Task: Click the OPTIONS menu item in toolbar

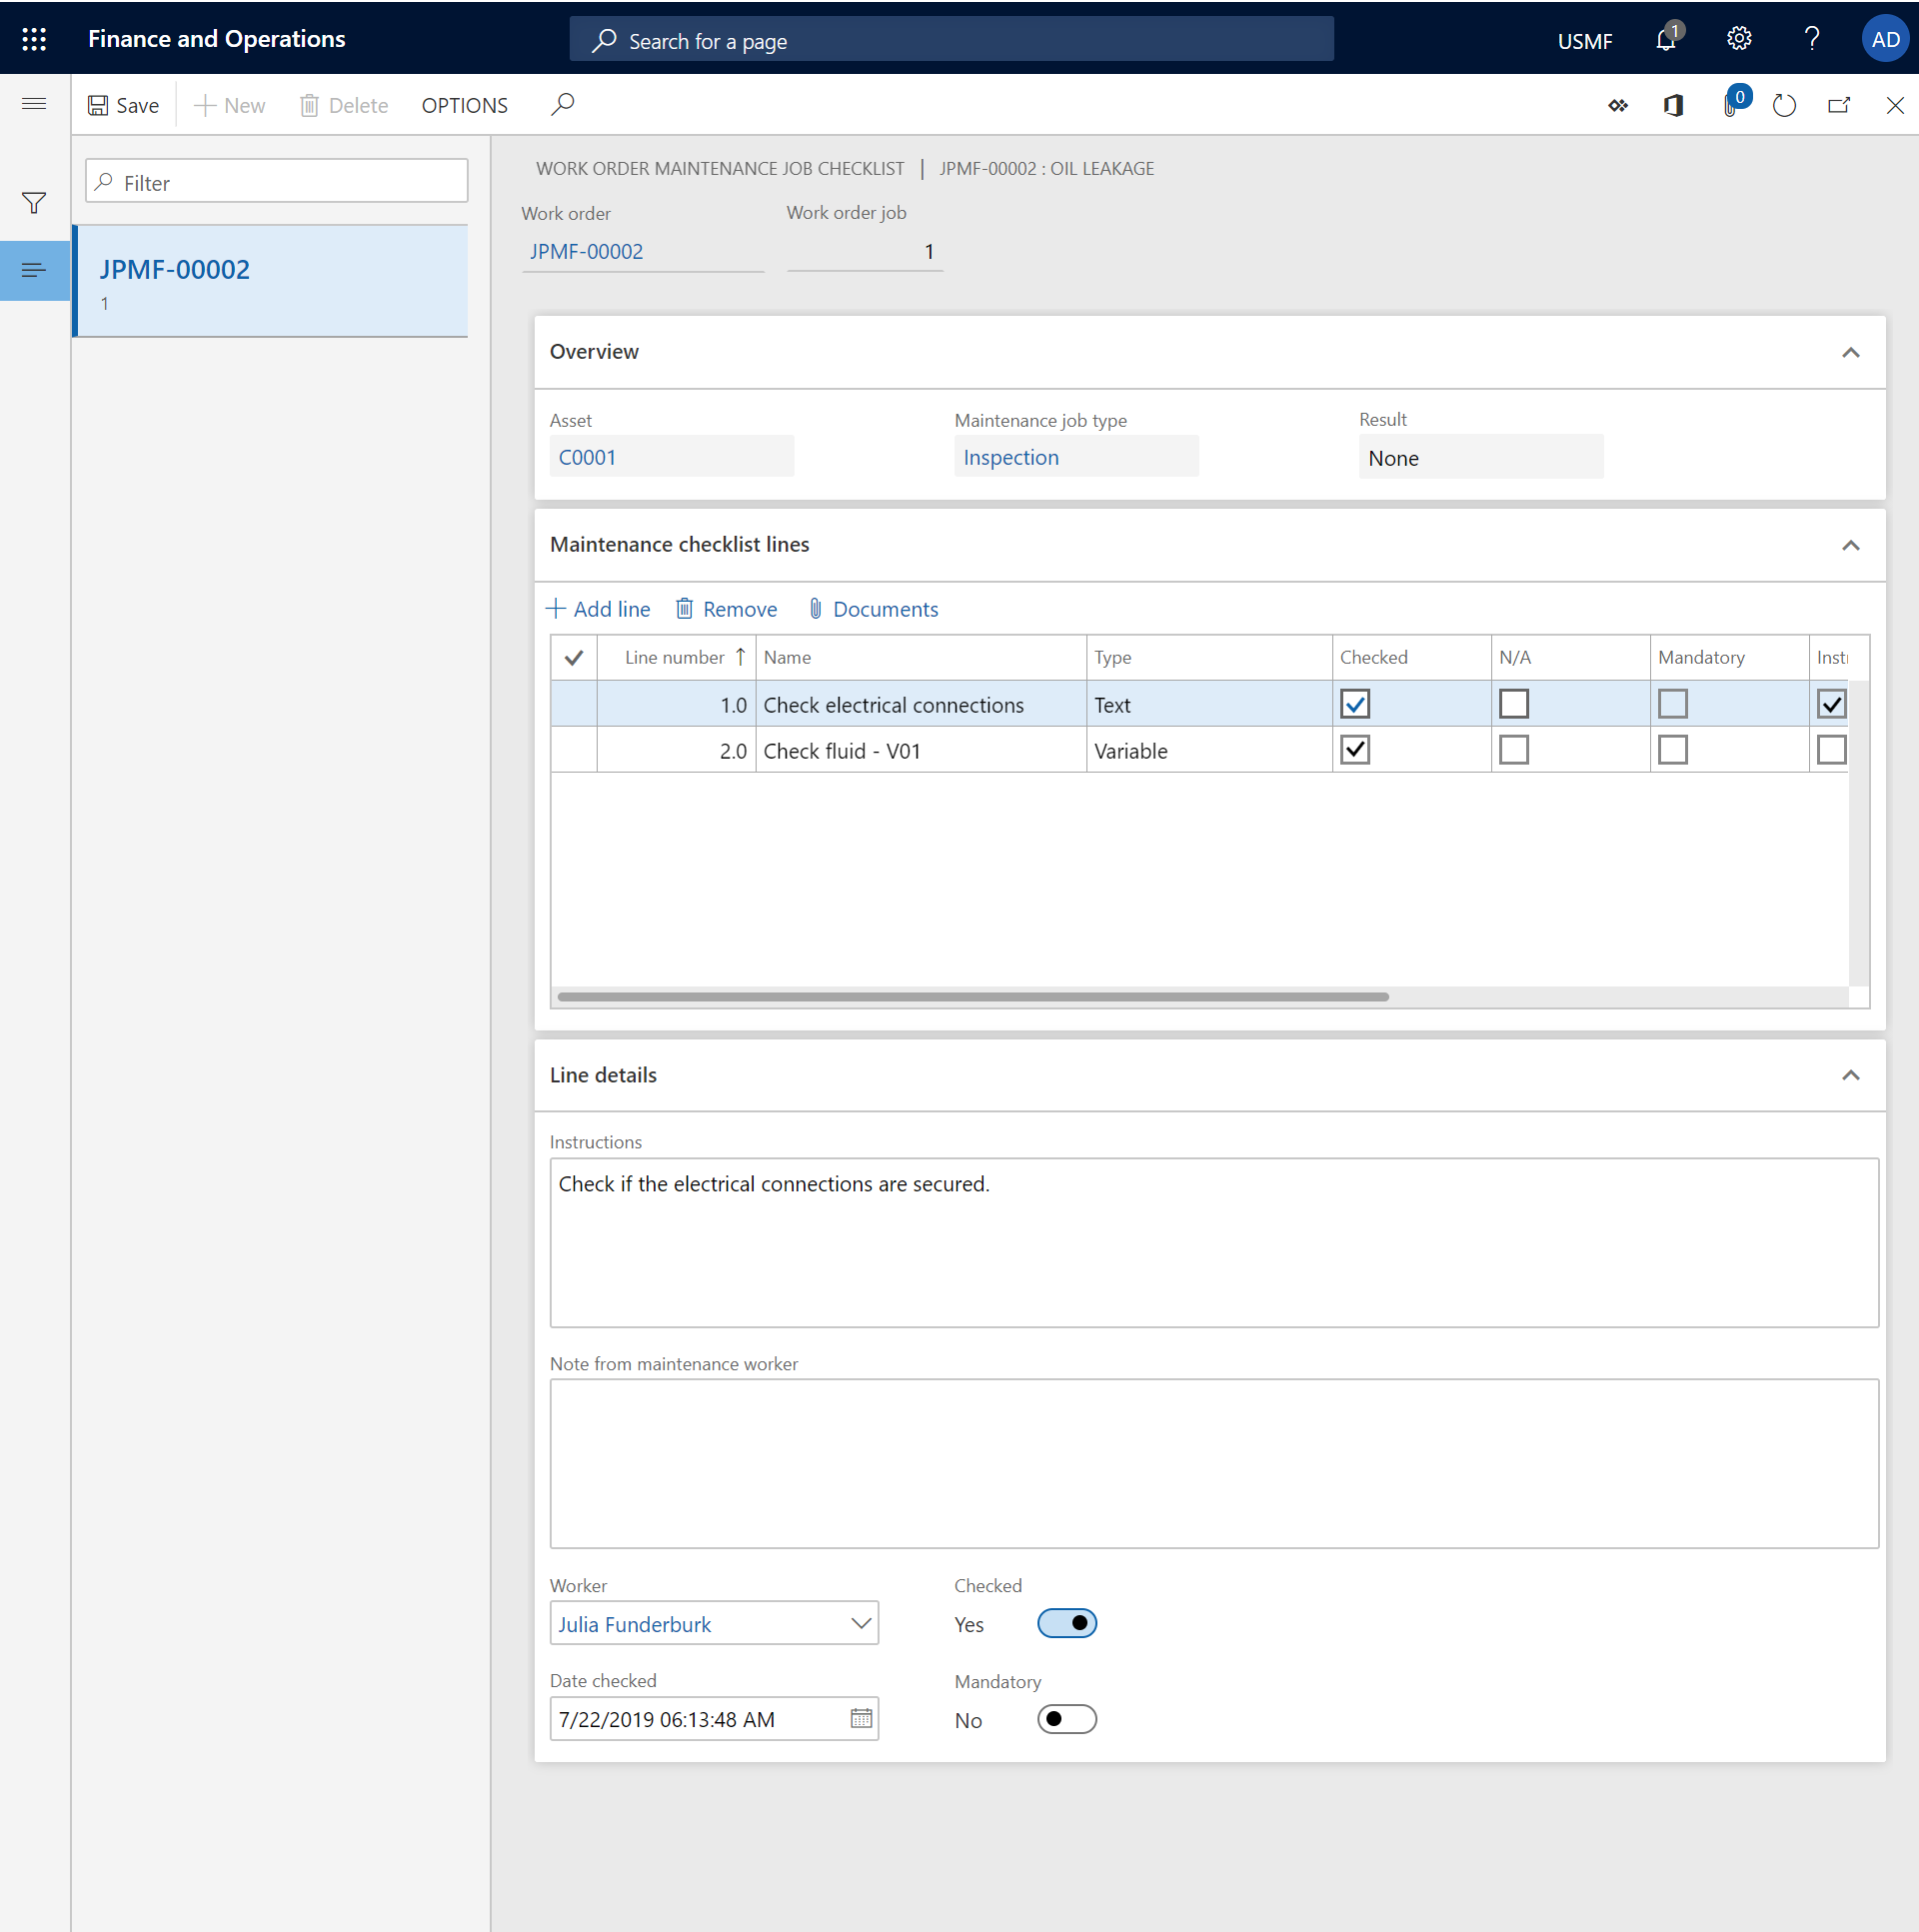Action: 464,104
